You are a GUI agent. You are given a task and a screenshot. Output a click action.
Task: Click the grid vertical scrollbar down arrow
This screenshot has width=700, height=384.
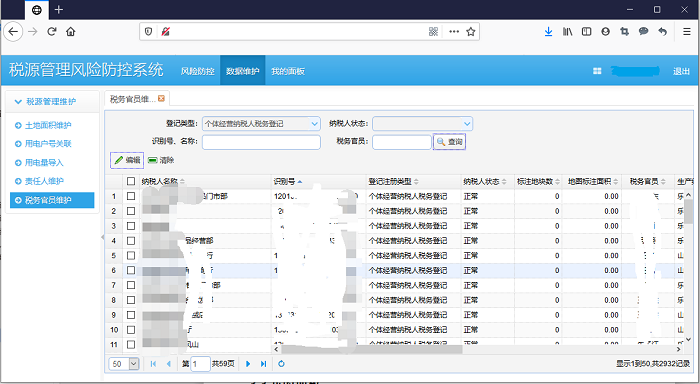tap(688, 340)
